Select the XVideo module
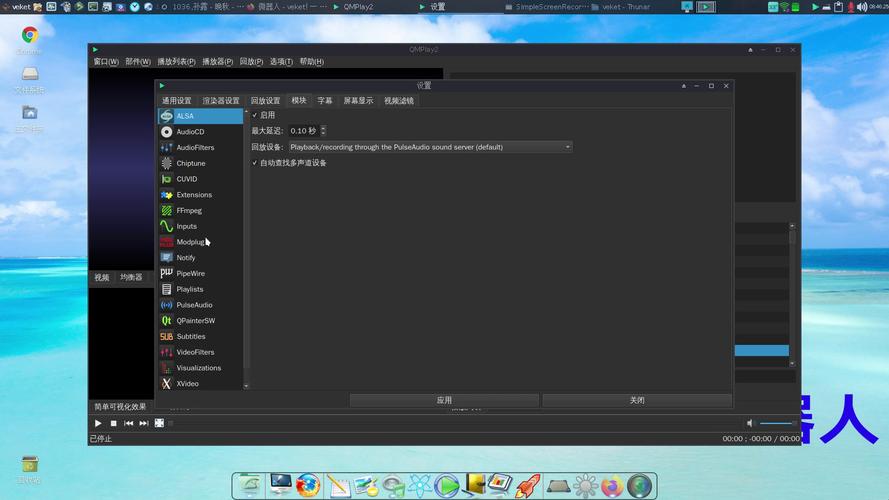The width and height of the screenshot is (889, 500). [201, 384]
